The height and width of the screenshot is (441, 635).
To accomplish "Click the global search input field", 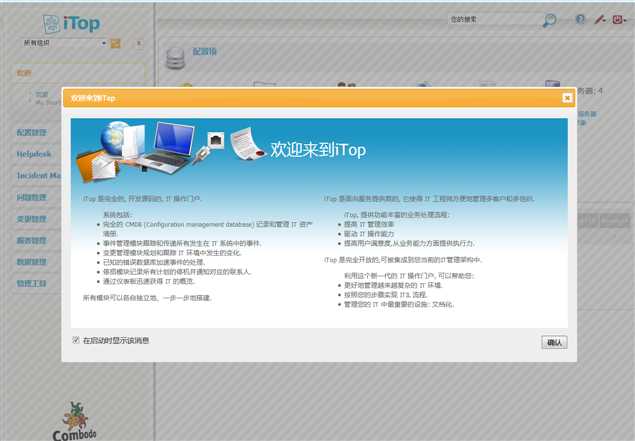I will 494,19.
